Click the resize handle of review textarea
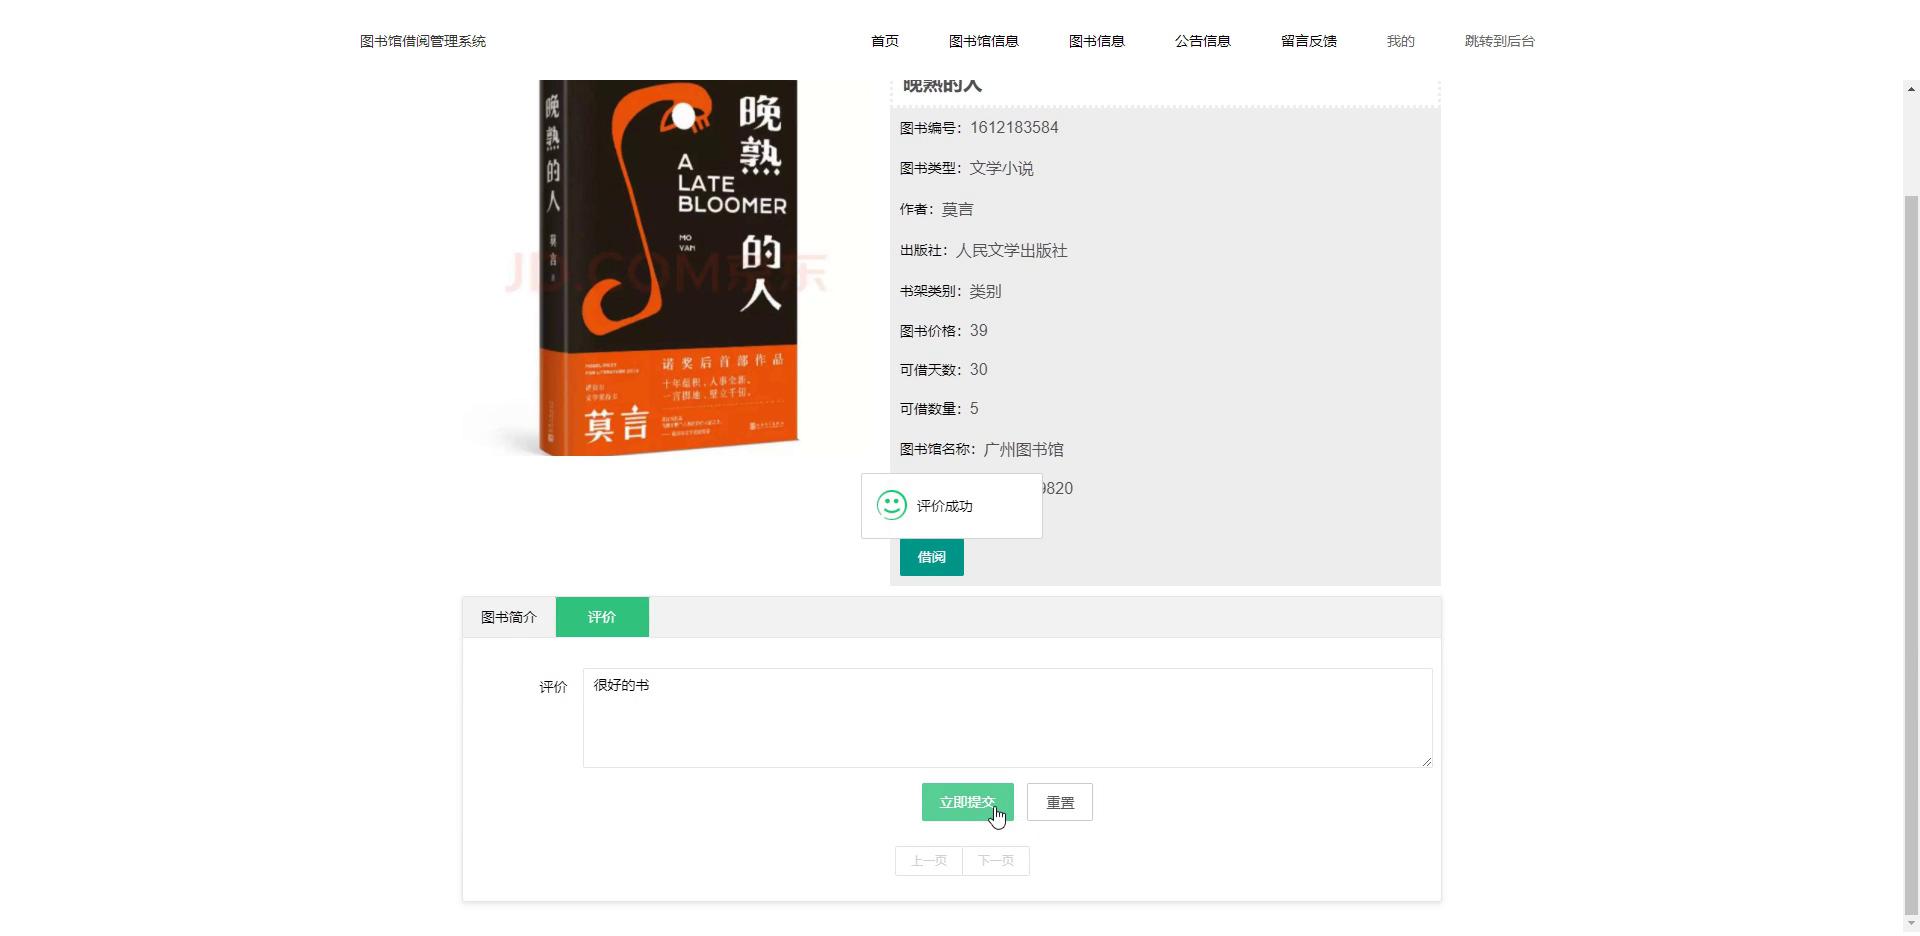Image resolution: width=1920 pixels, height=936 pixels. pos(1427,762)
